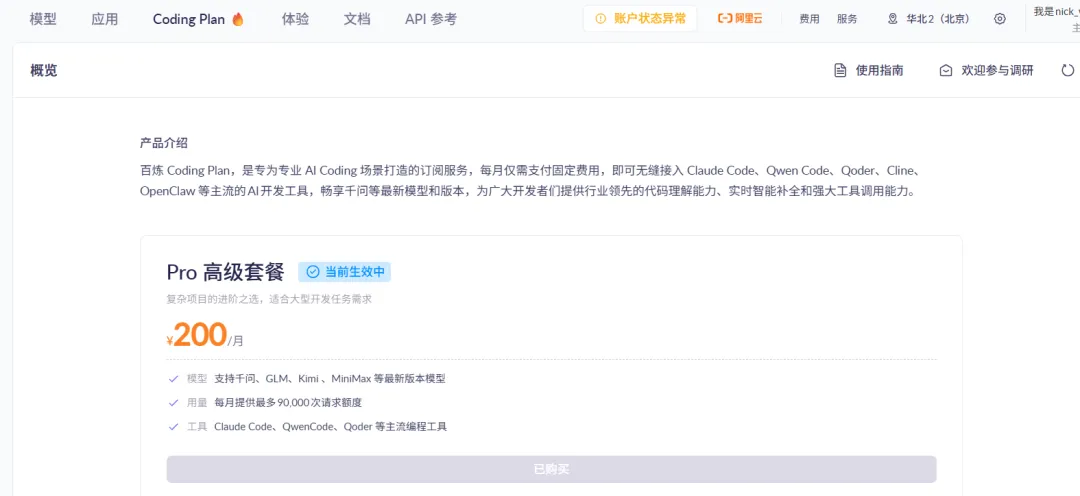The width and height of the screenshot is (1080, 496).
Task: Click 支持千问、GLM、Kimi、MiniMax text
Action: [x=330, y=378]
